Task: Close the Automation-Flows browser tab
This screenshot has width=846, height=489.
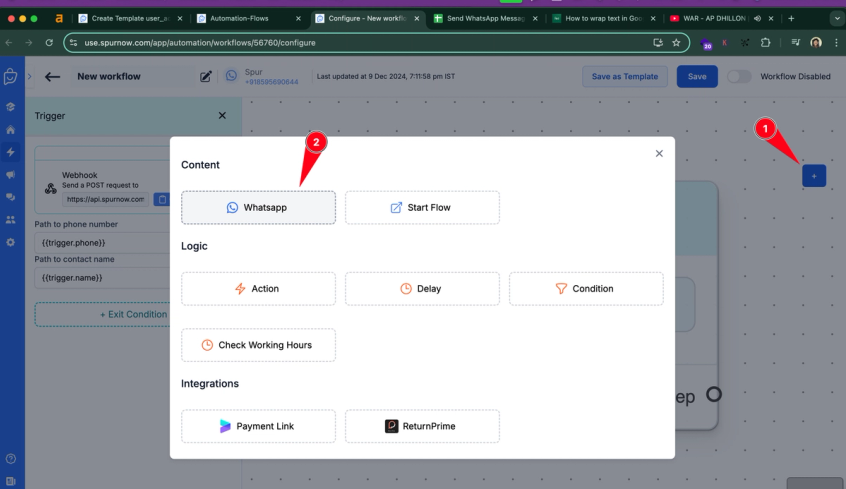Action: (298, 18)
